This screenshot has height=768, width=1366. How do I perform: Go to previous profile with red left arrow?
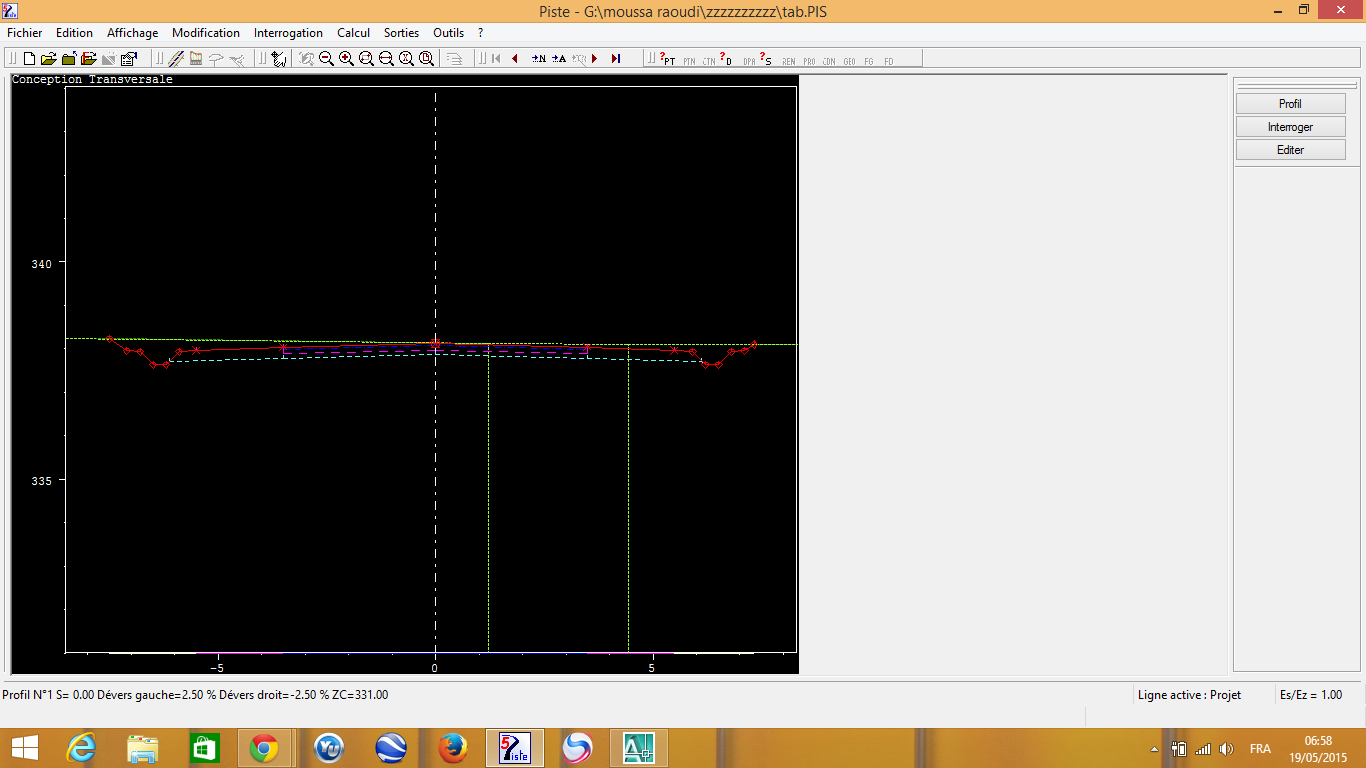[515, 59]
